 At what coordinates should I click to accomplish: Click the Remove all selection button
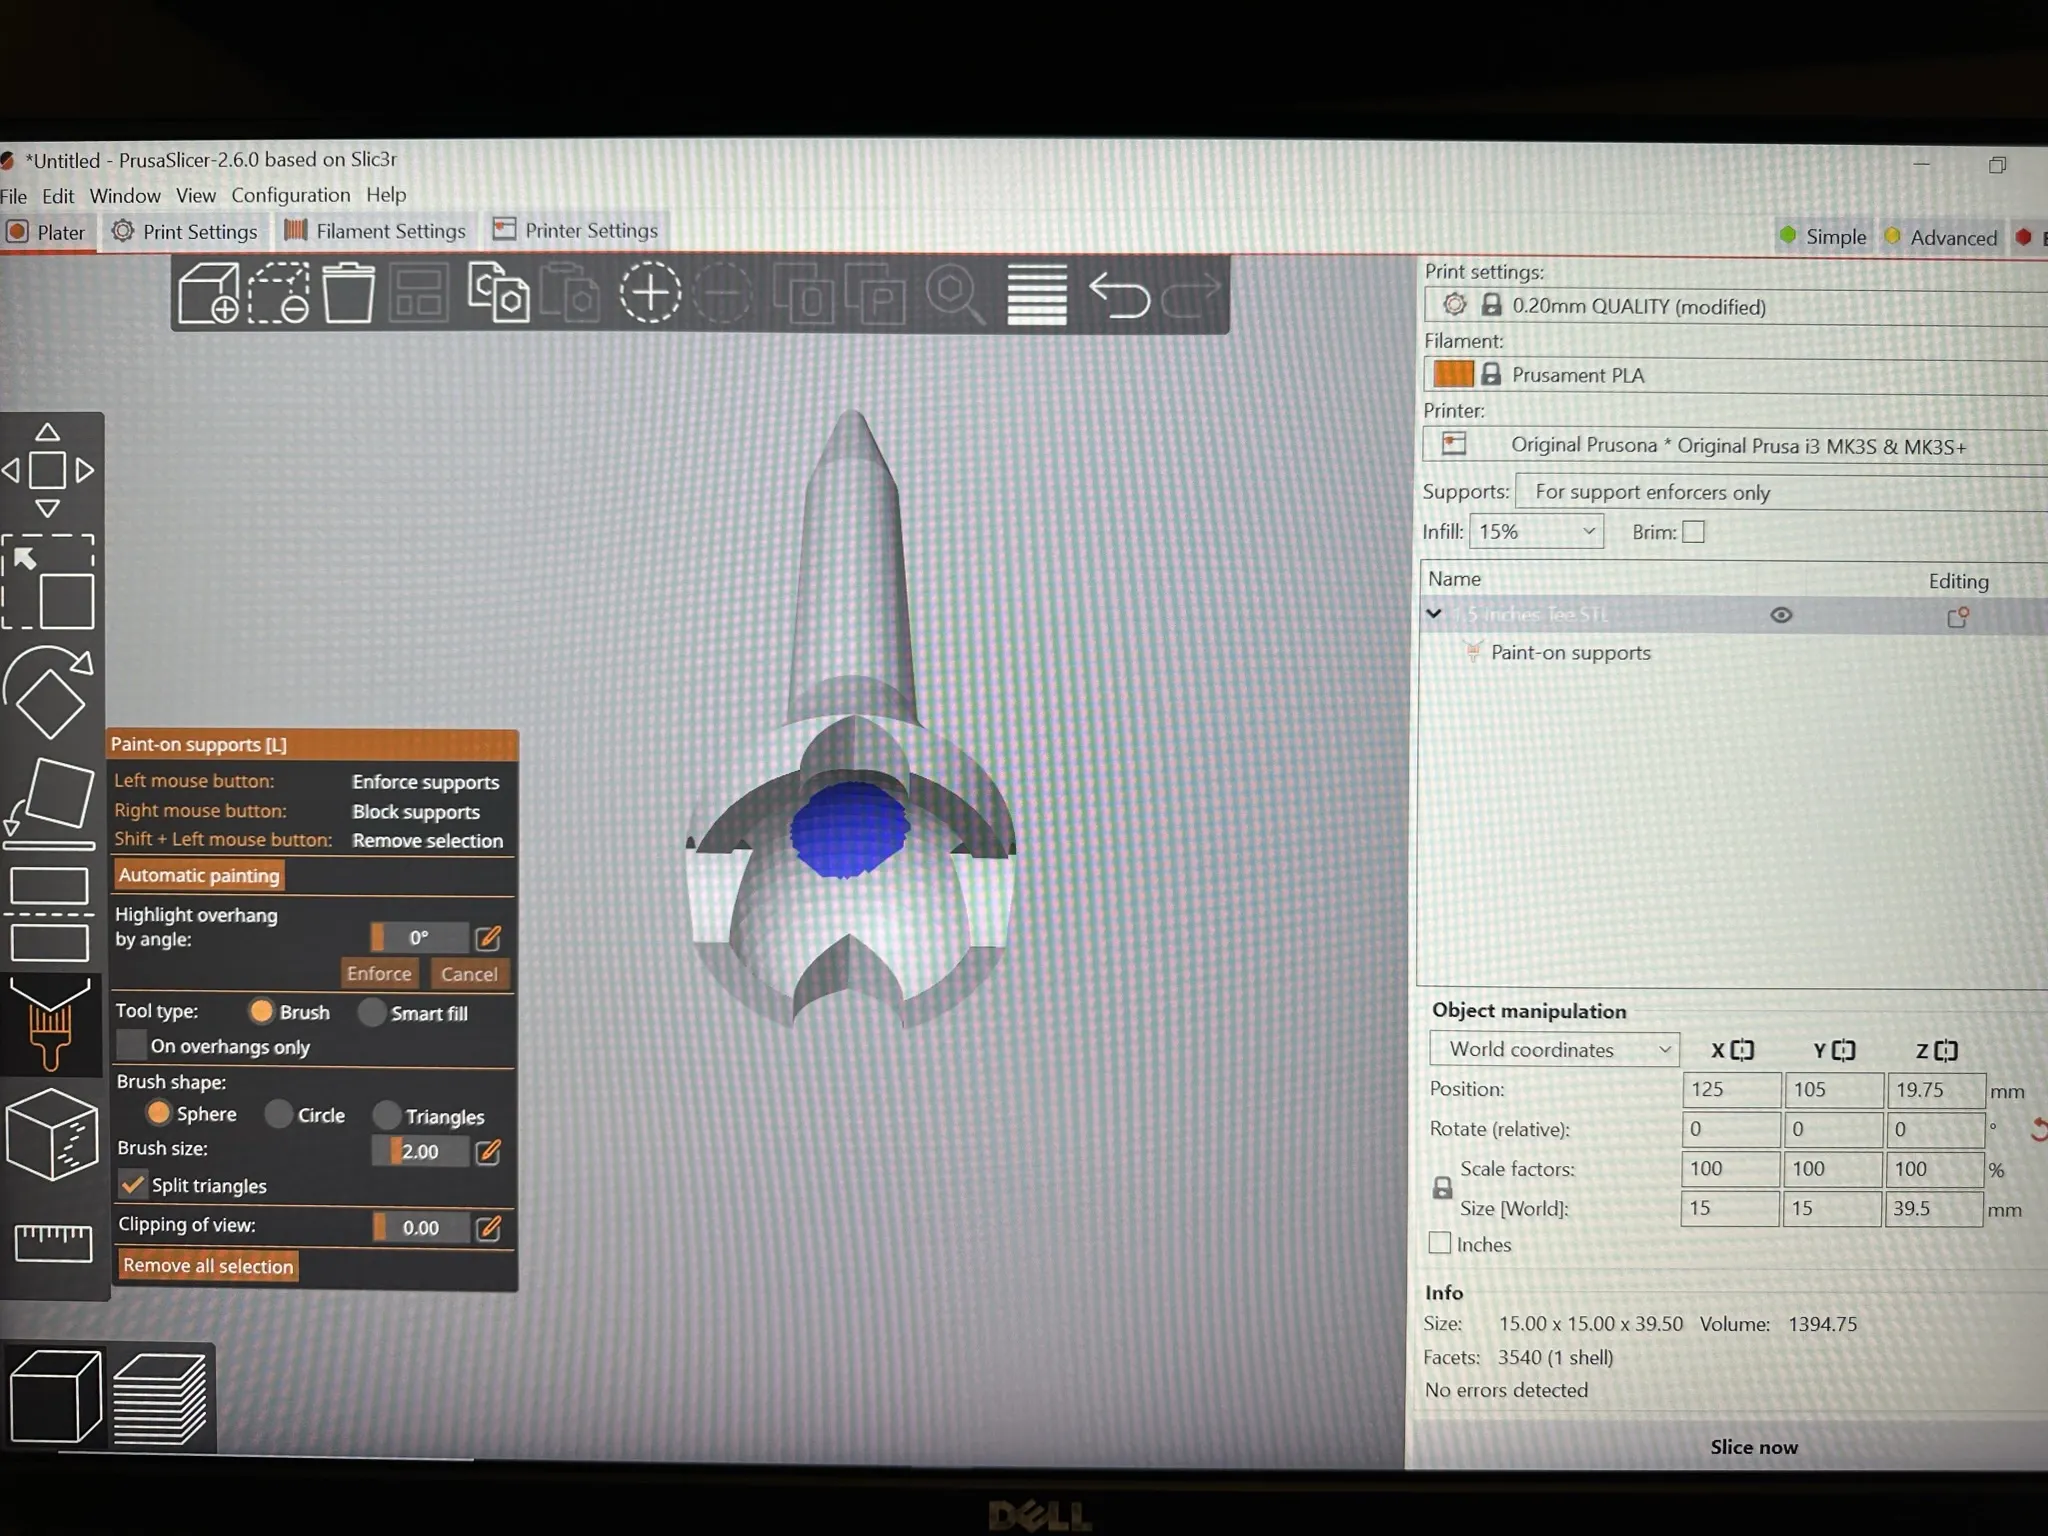tap(208, 1265)
